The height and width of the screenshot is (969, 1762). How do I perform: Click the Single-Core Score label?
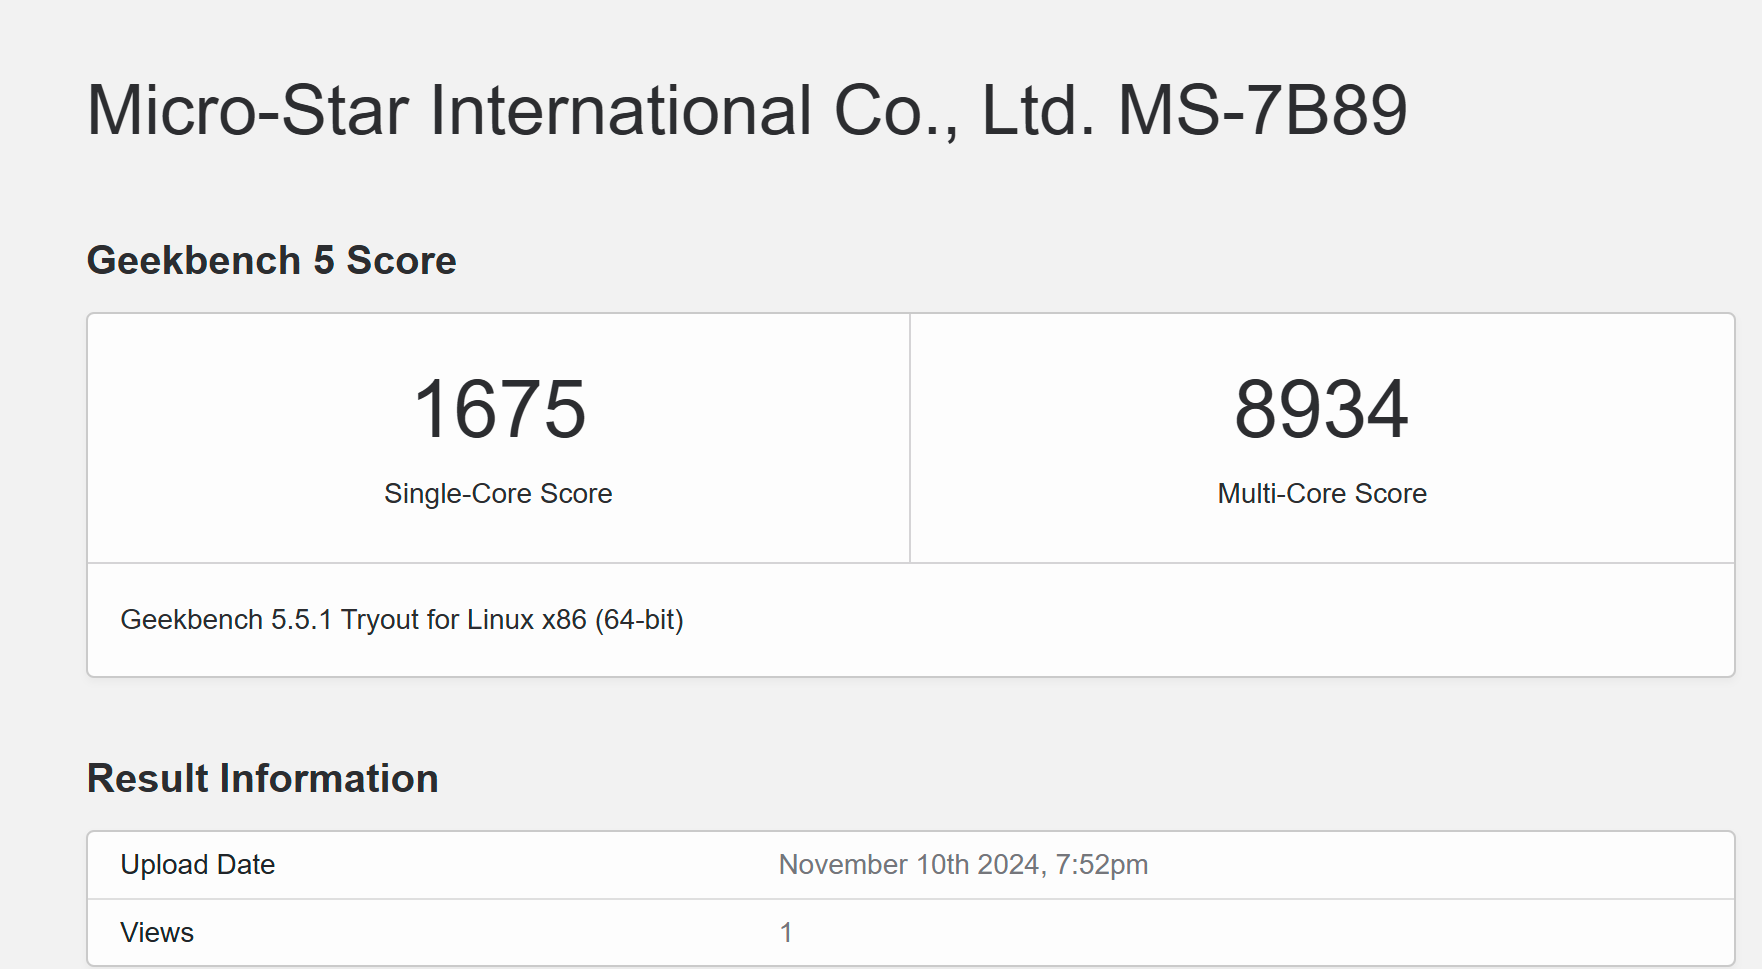498,493
